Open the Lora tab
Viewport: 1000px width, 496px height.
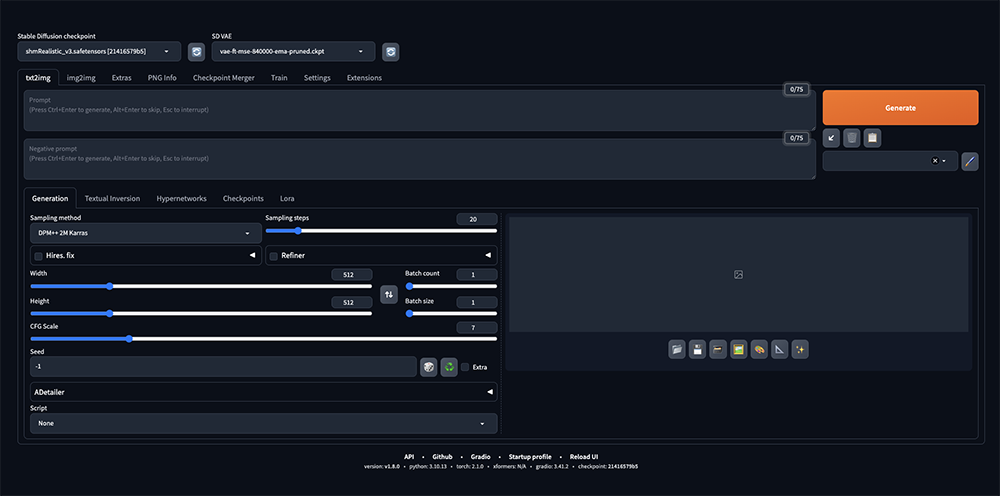click(285, 198)
